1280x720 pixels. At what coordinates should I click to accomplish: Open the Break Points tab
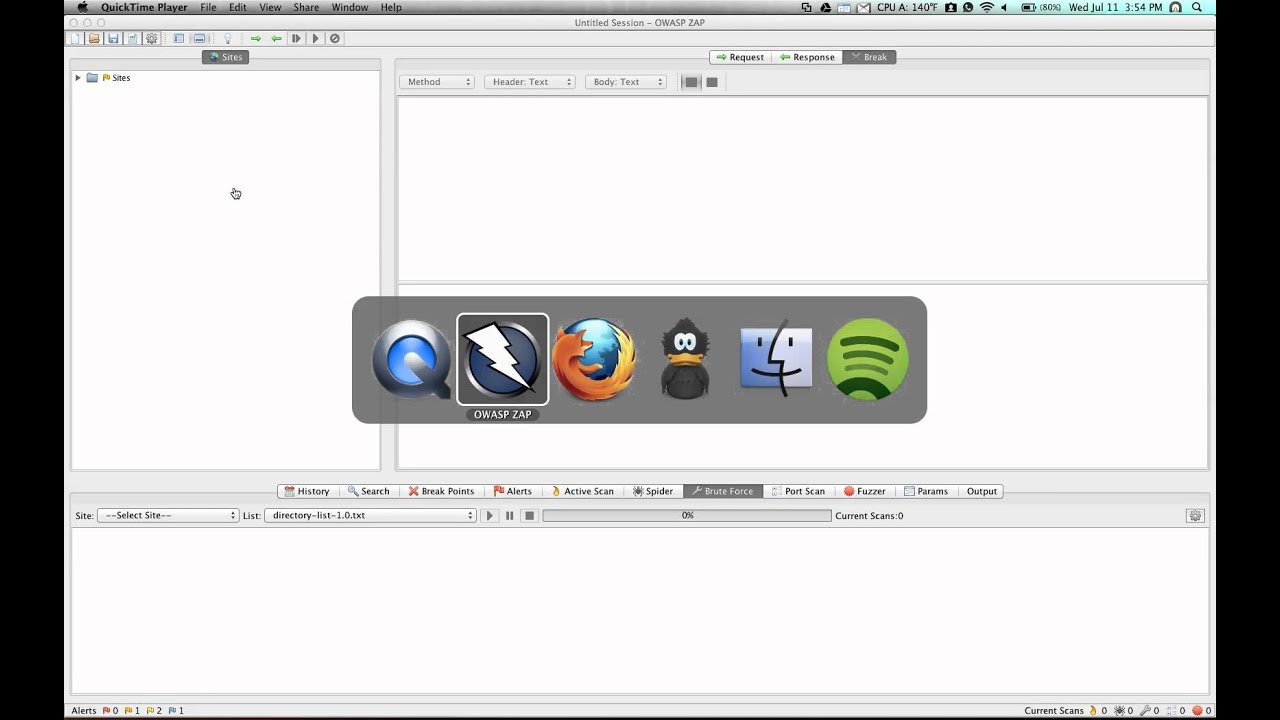click(441, 491)
